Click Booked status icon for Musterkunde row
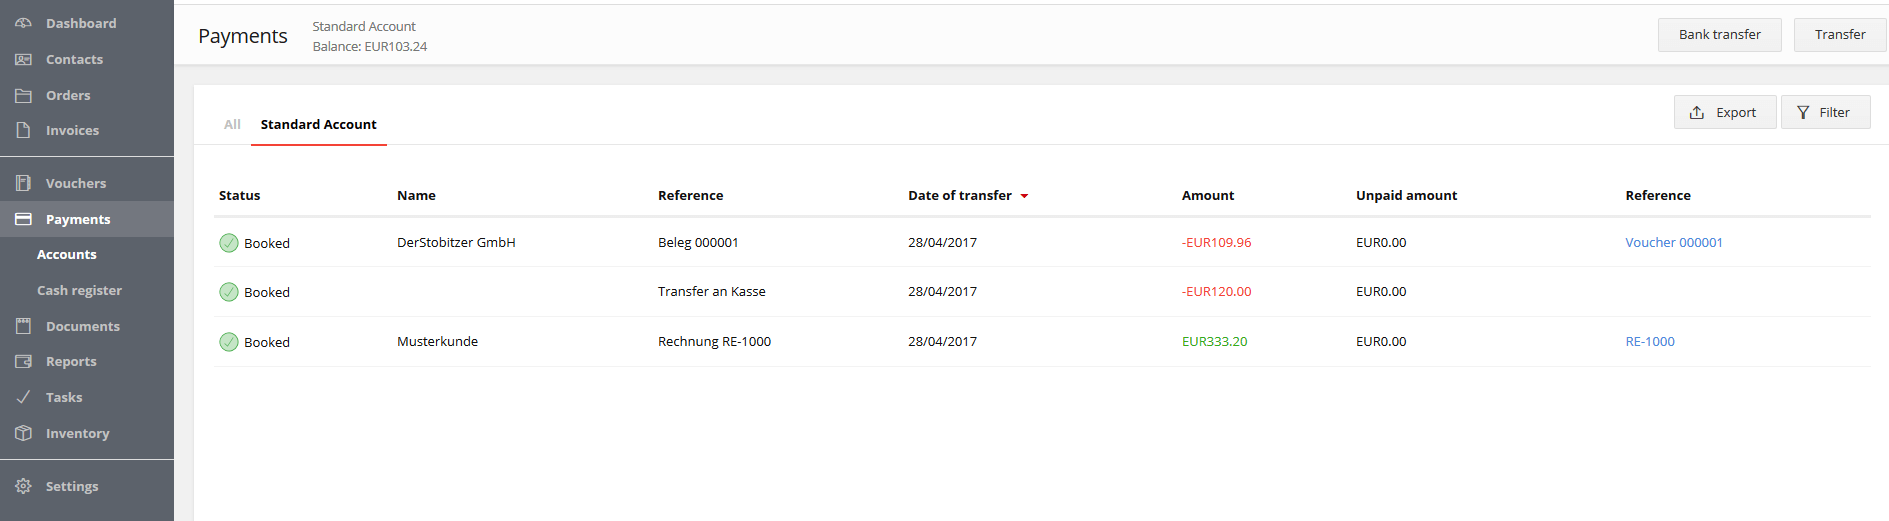Image resolution: width=1889 pixels, height=521 pixels. pyautogui.click(x=229, y=342)
